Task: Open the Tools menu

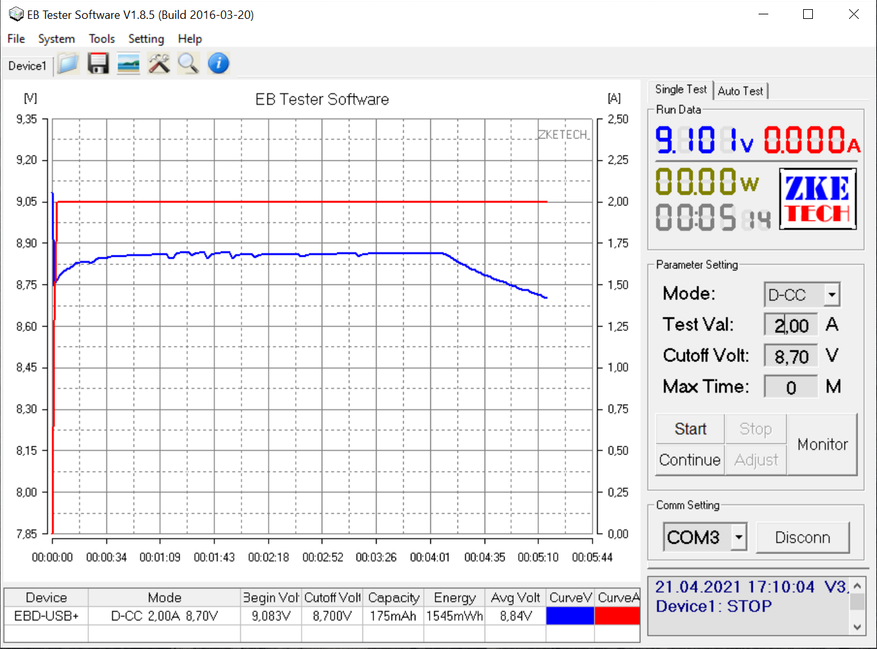Action: pyautogui.click(x=101, y=39)
